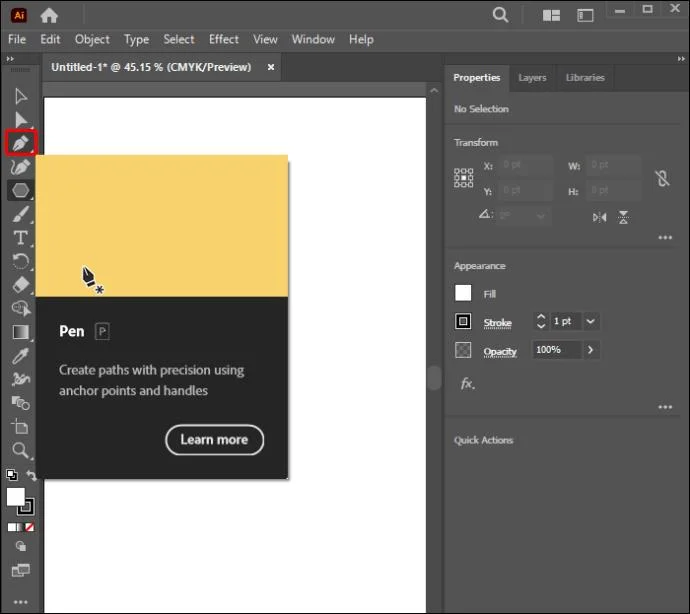
Task: Change the screen mode
Action: [21, 570]
